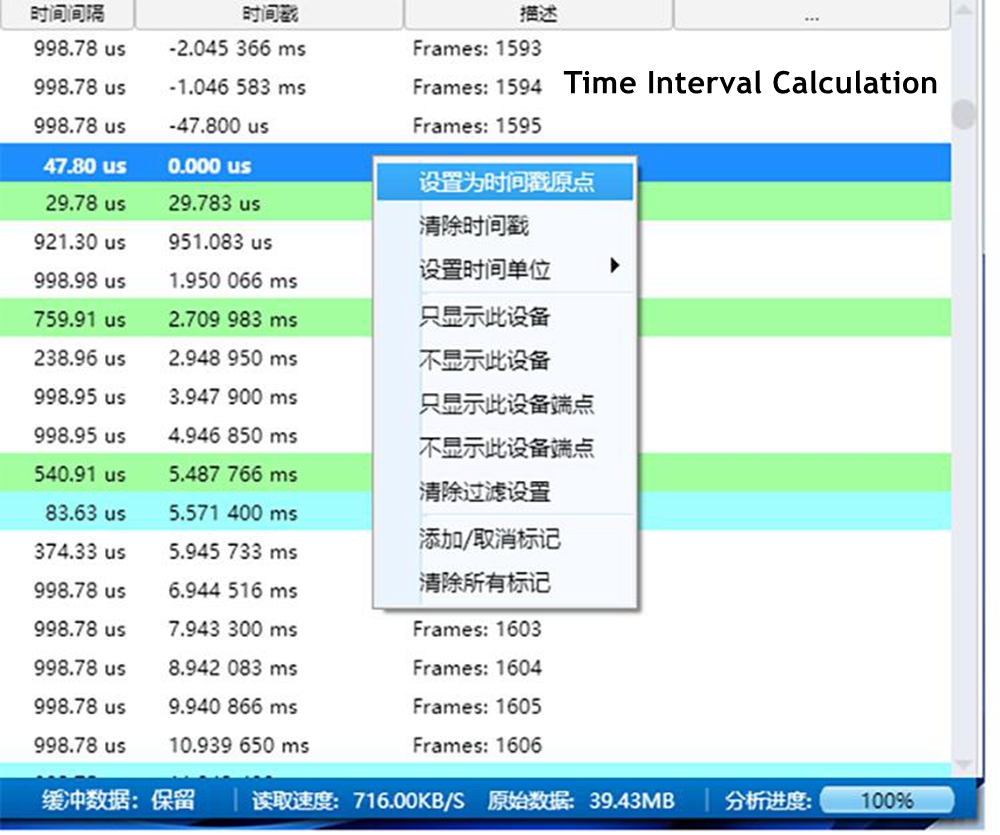Select '设置为时间戳原点' in context menu
The height and width of the screenshot is (835, 1000).
pyautogui.click(x=506, y=182)
